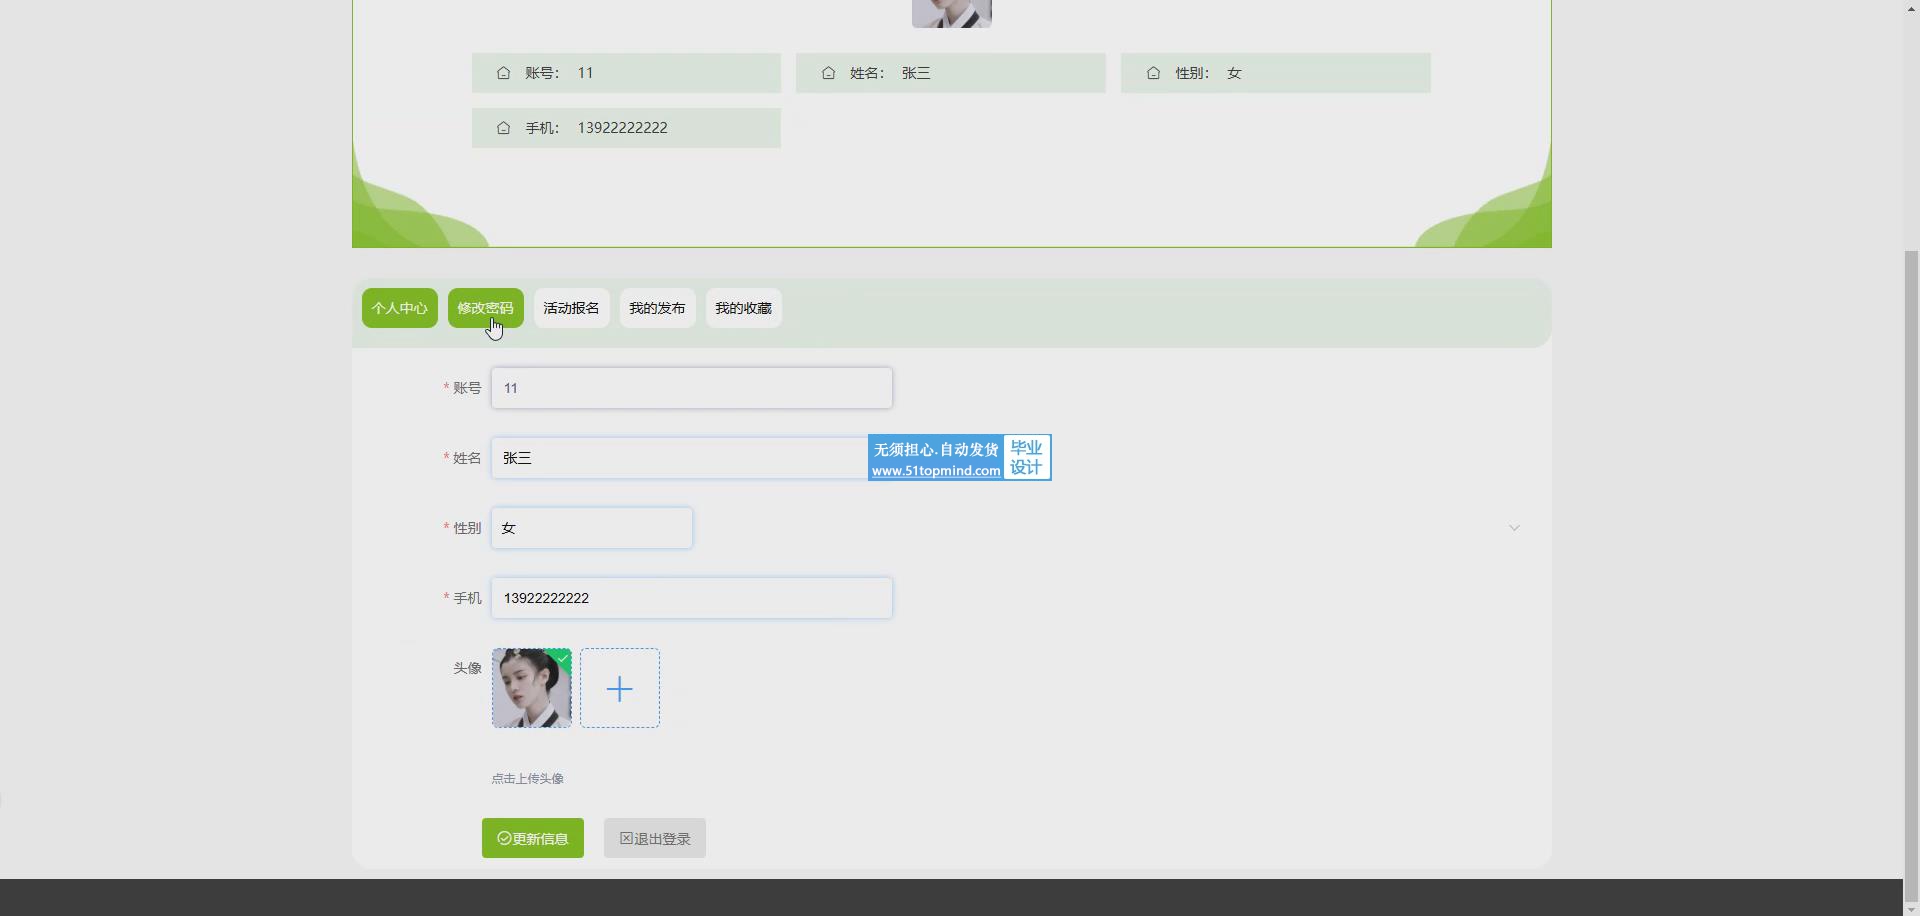1920x916 pixels.
Task: Open the 性别 select field showing 女
Action: [591, 528]
